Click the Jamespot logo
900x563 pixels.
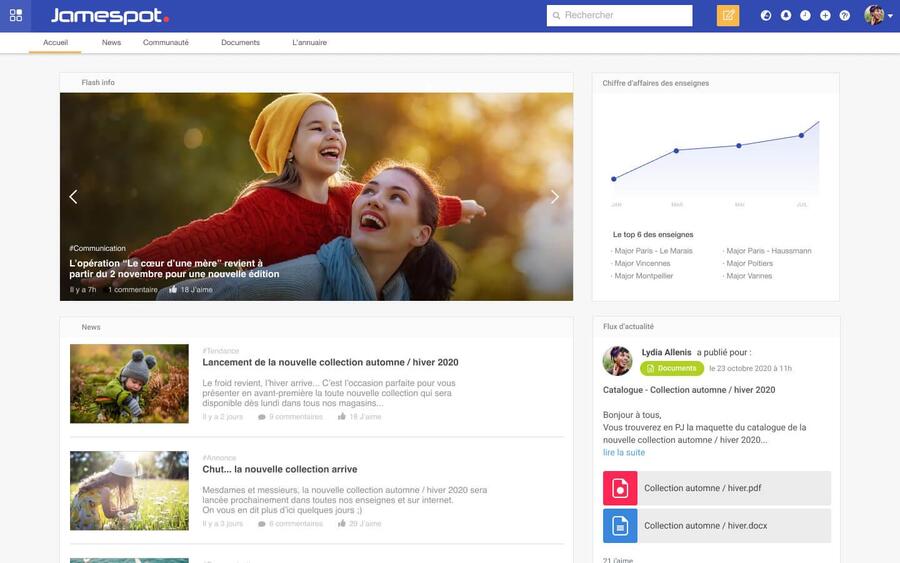click(110, 15)
